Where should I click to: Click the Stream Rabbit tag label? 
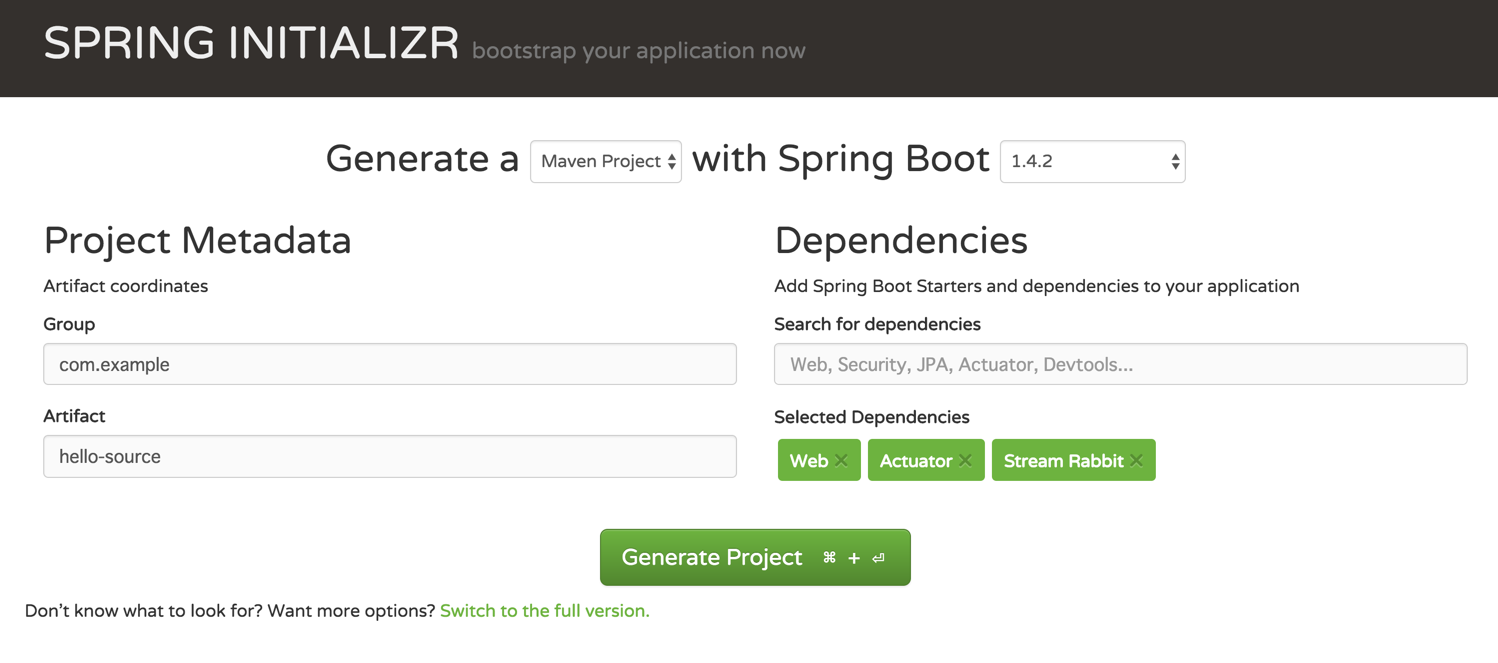coord(1062,461)
